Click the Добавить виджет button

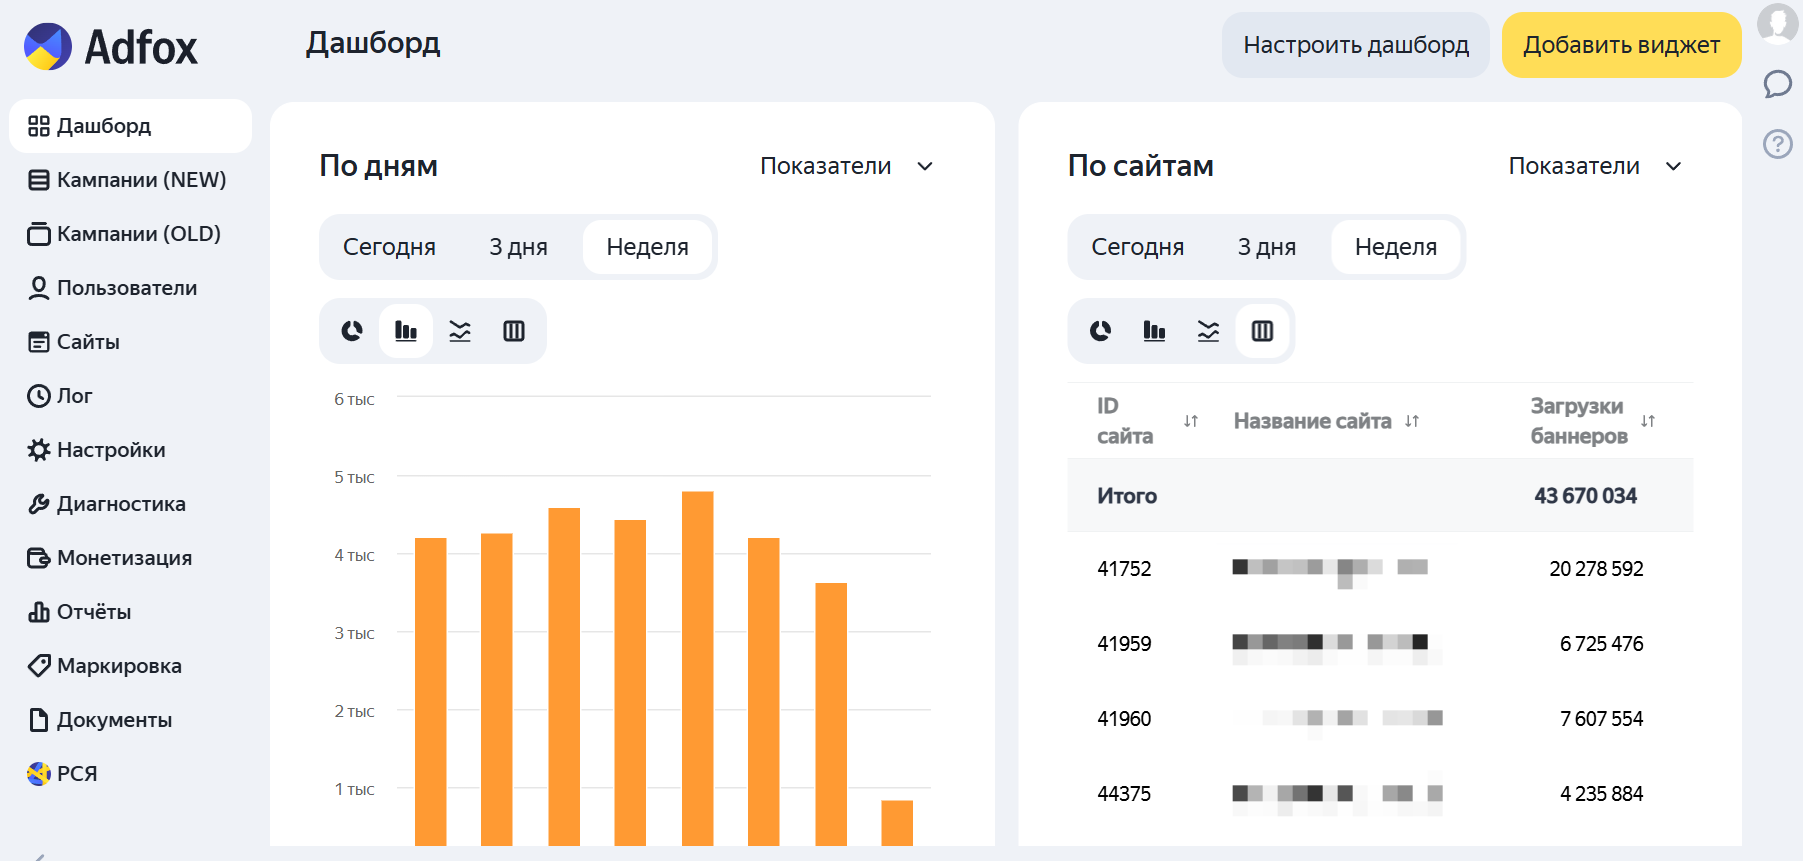pyautogui.click(x=1621, y=45)
